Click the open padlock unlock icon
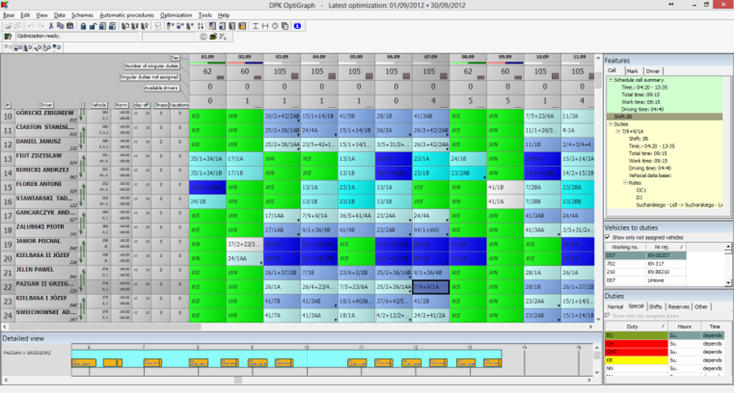 tap(93, 26)
